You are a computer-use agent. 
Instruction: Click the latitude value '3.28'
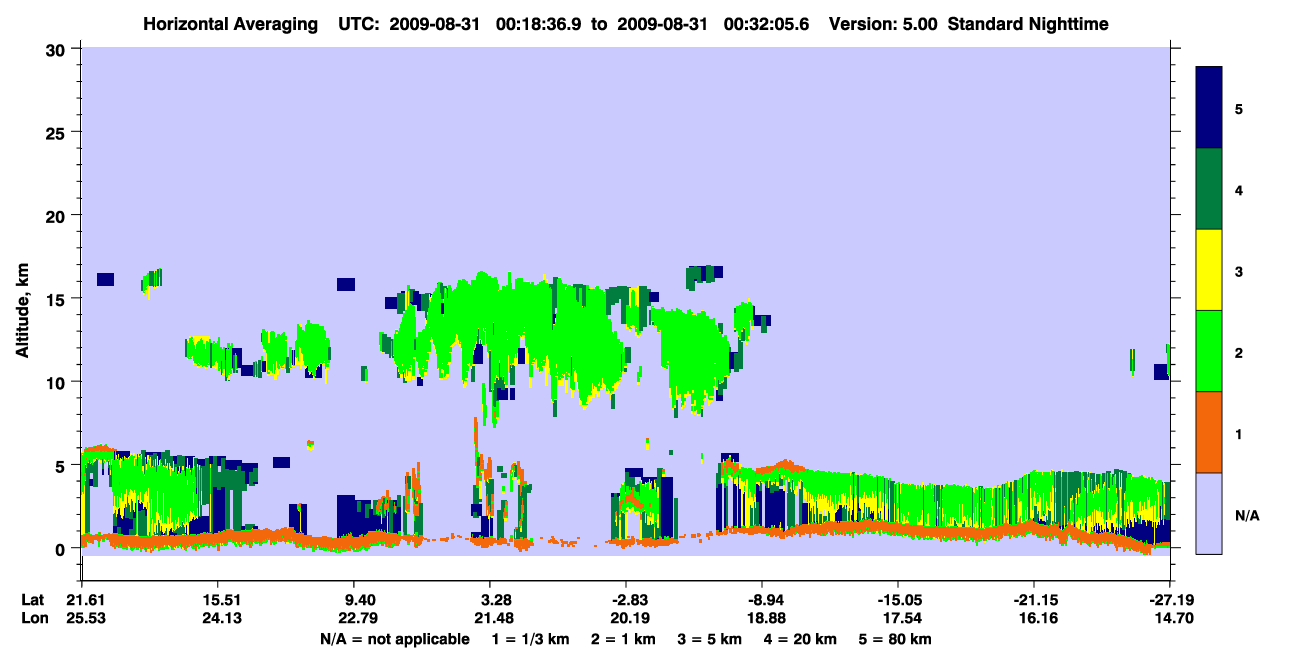click(489, 600)
